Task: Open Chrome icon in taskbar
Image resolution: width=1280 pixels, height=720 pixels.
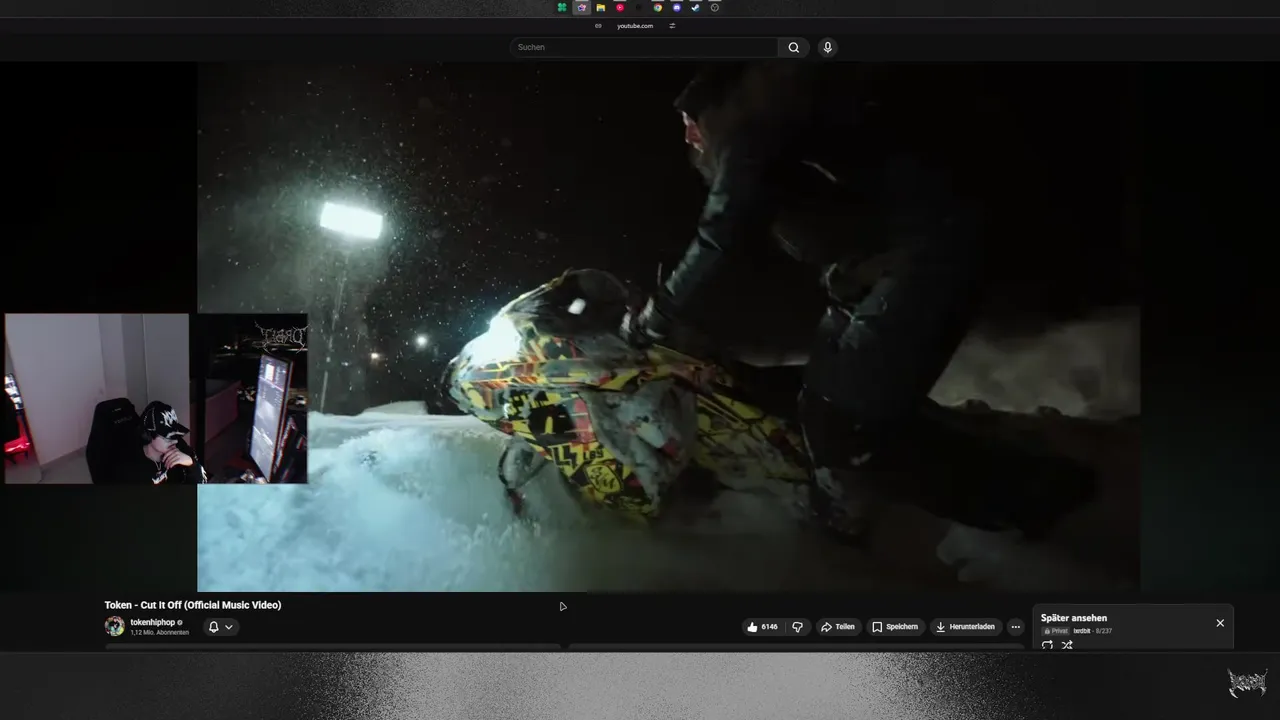Action: click(x=658, y=7)
